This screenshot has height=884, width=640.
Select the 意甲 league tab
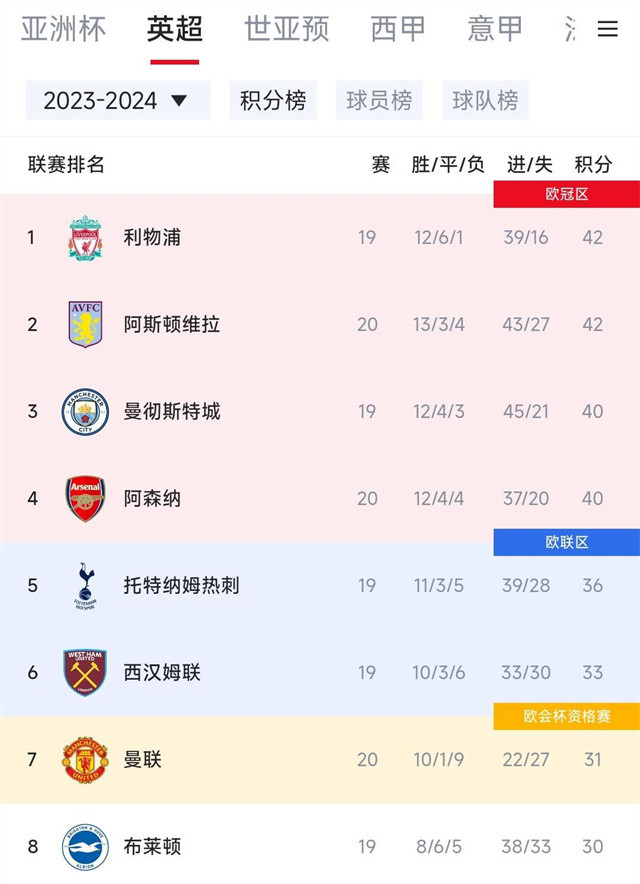click(495, 29)
